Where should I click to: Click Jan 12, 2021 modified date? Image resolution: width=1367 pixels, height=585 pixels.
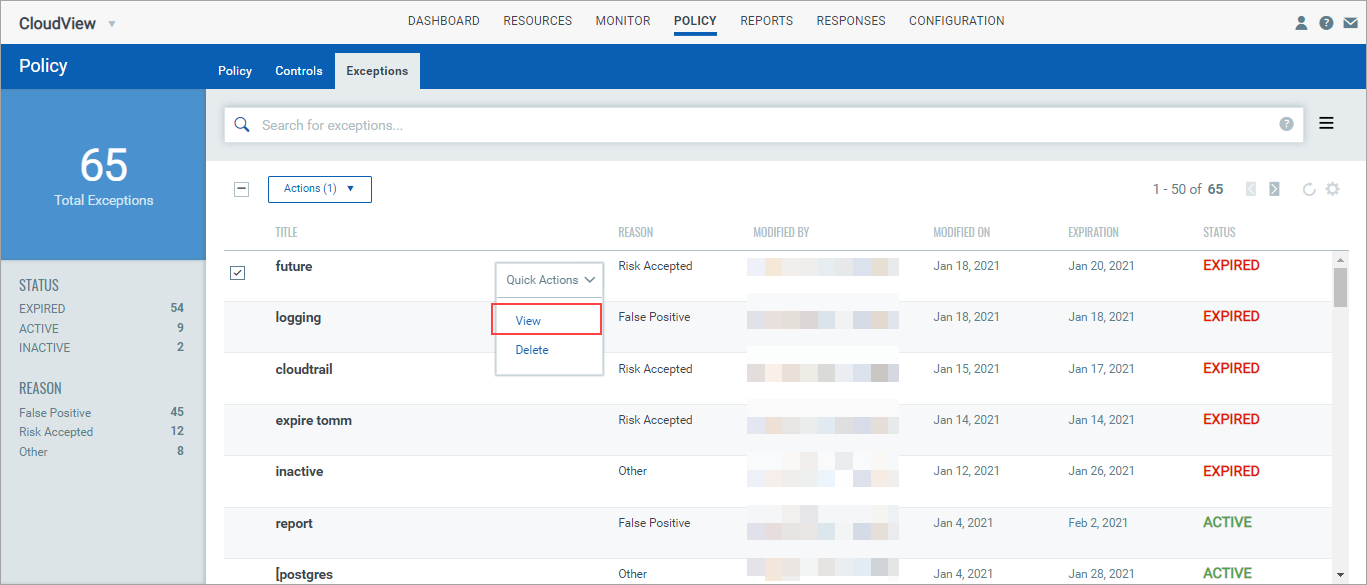[x=966, y=471]
